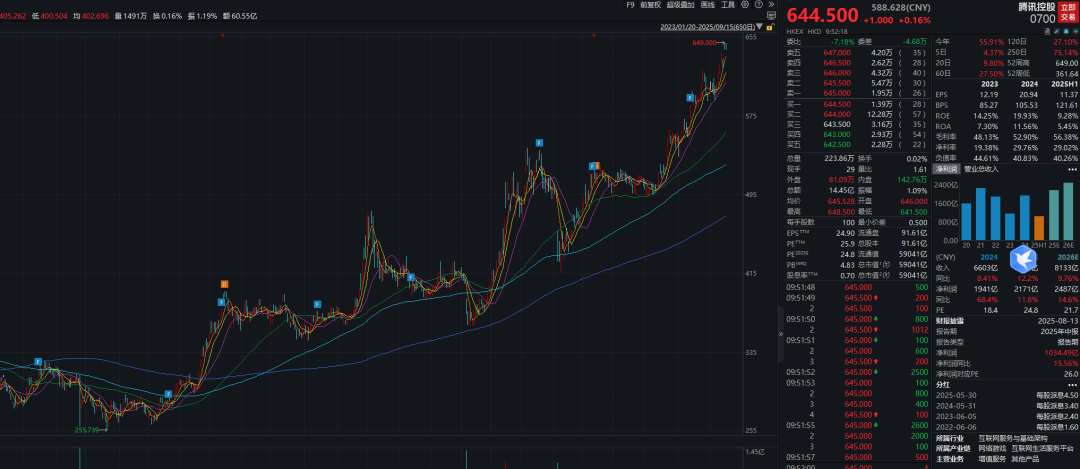Select the 卖一 645.000 ask row
The image size is (1080, 469).
click(x=858, y=93)
